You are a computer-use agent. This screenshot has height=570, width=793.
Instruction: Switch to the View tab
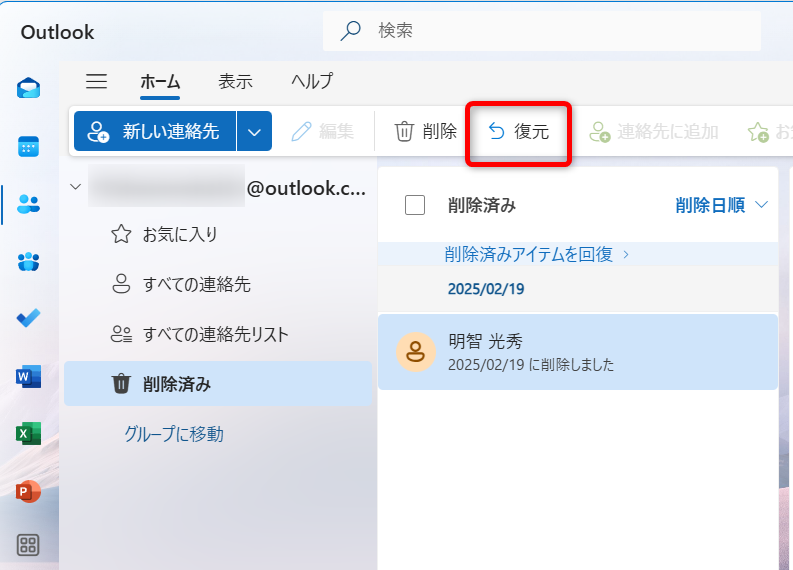pyautogui.click(x=235, y=81)
